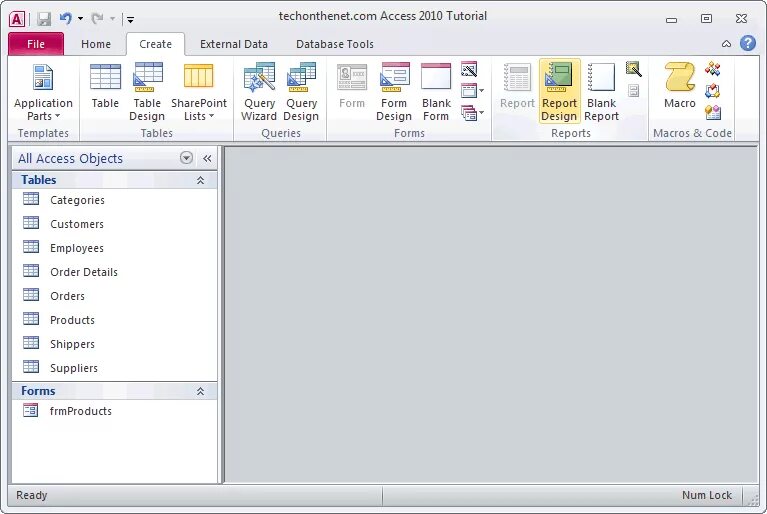Launch the Report Wizard icon
Image resolution: width=767 pixels, height=514 pixels.
[633, 69]
